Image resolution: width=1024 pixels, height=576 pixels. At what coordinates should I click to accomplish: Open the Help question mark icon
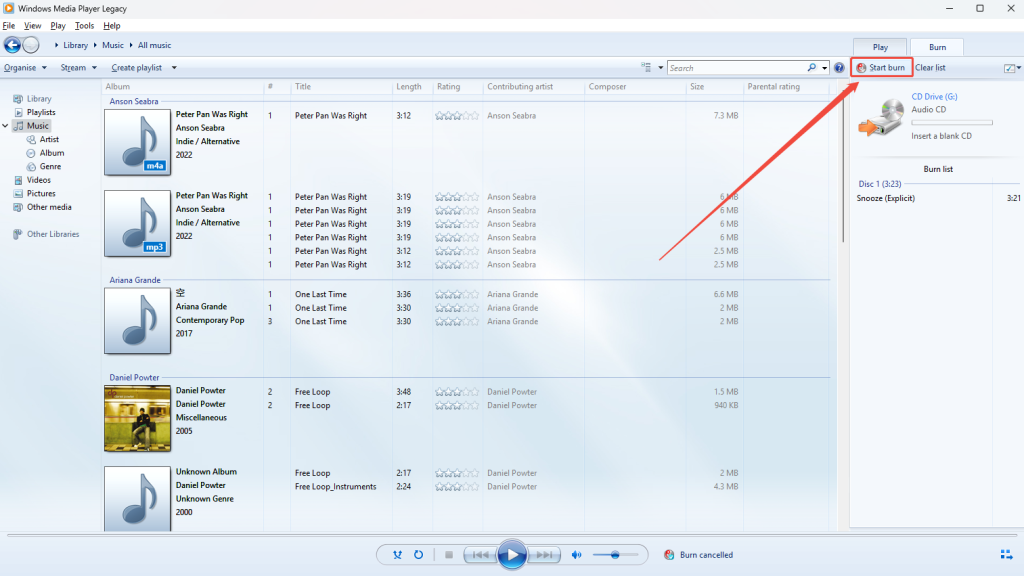pyautogui.click(x=839, y=67)
